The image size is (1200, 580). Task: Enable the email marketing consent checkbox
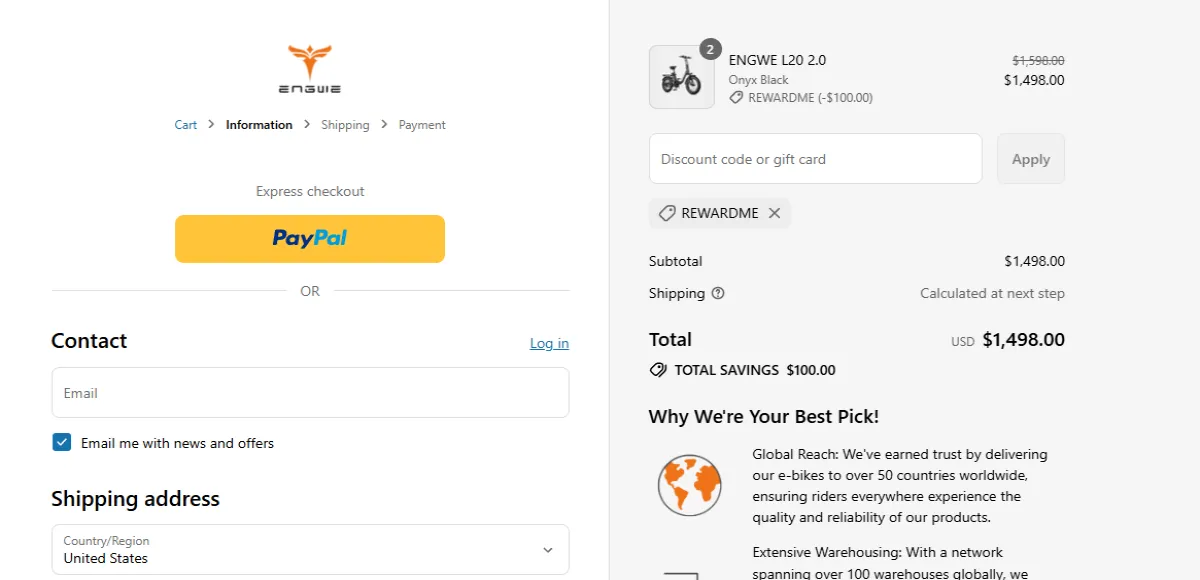(61, 442)
